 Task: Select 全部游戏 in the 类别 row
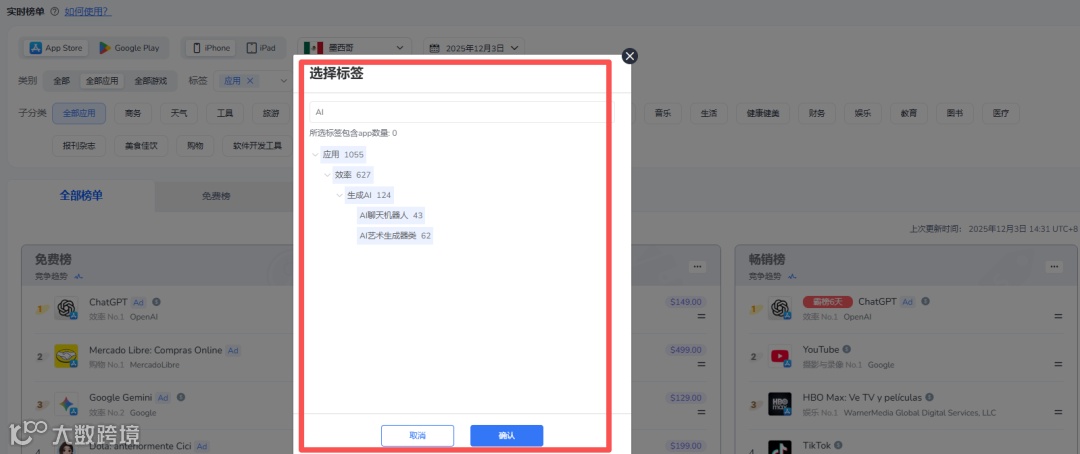point(150,81)
